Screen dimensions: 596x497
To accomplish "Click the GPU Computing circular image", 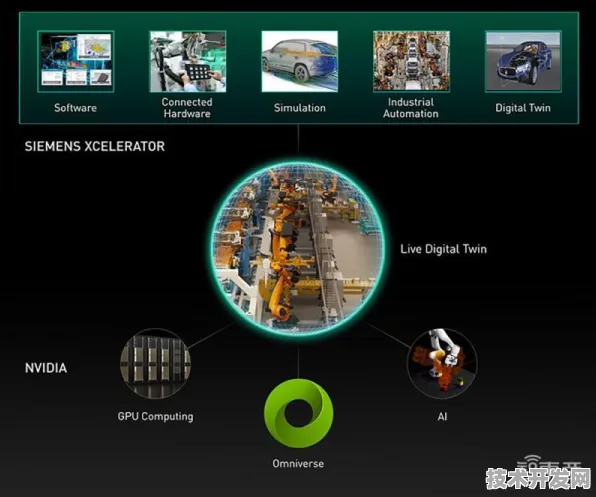I will pos(155,364).
